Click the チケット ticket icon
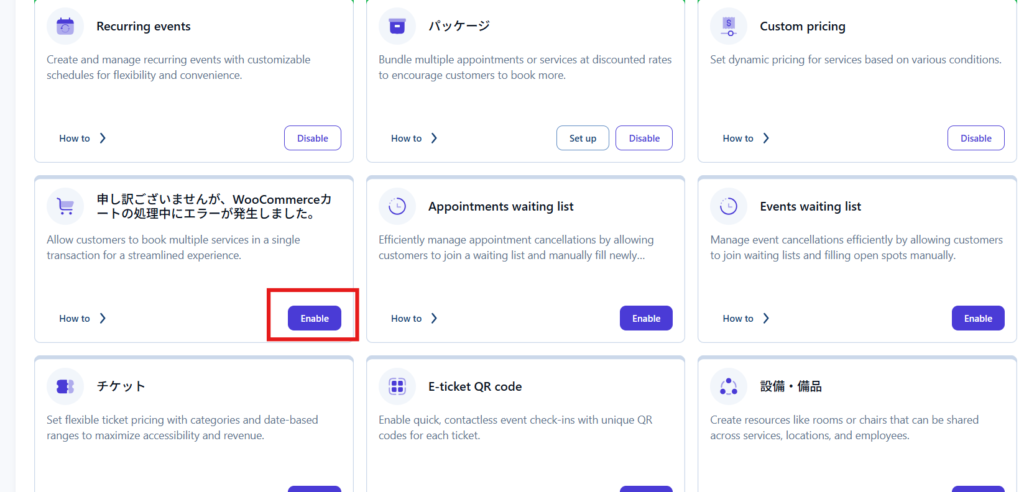Image resolution: width=1024 pixels, height=492 pixels. click(x=66, y=386)
